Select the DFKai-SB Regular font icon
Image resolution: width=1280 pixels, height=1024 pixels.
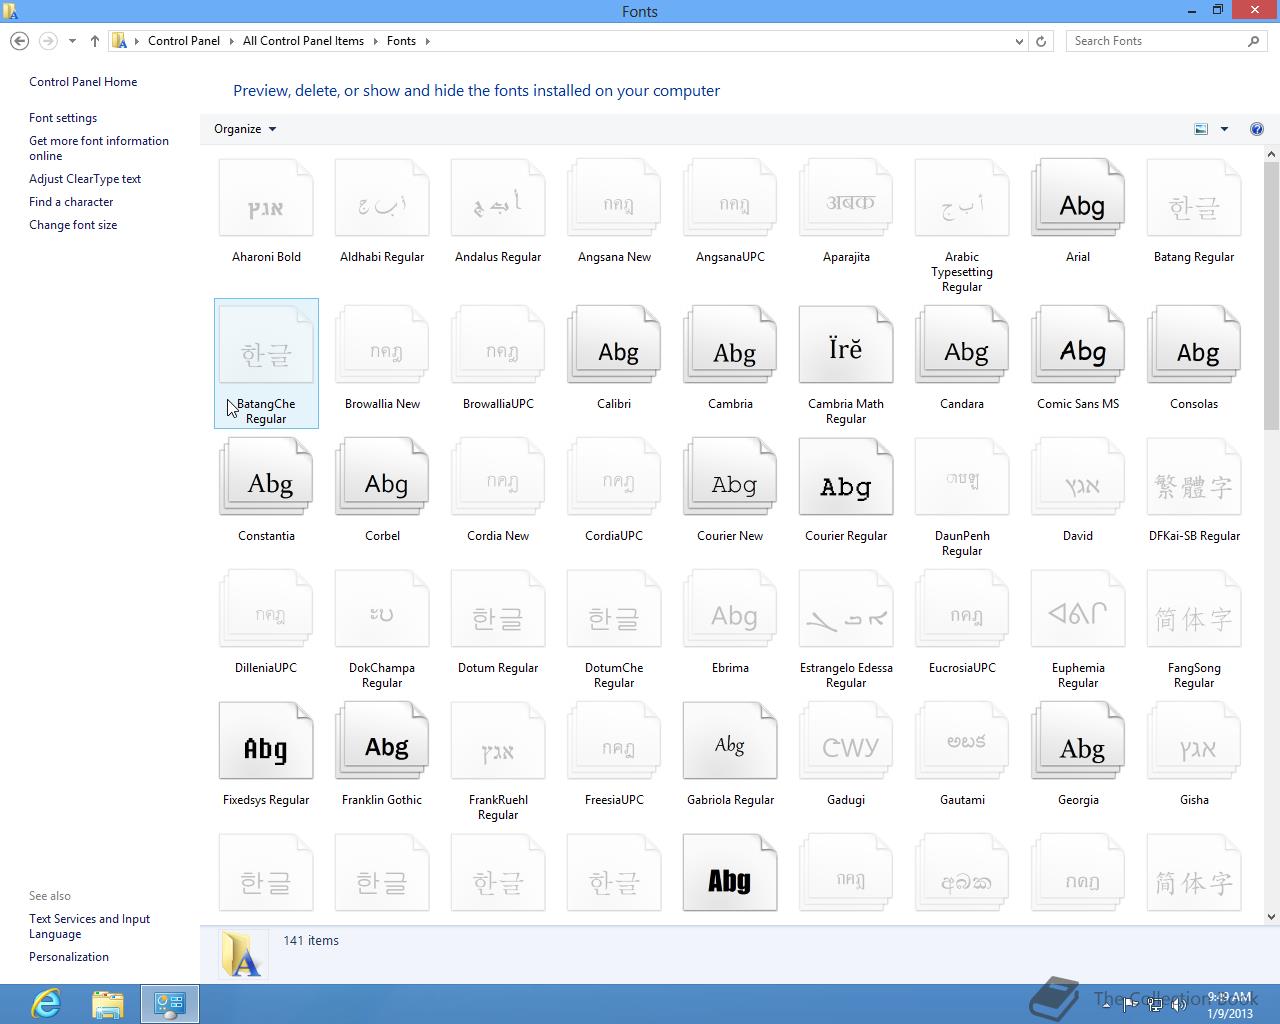click(1194, 477)
